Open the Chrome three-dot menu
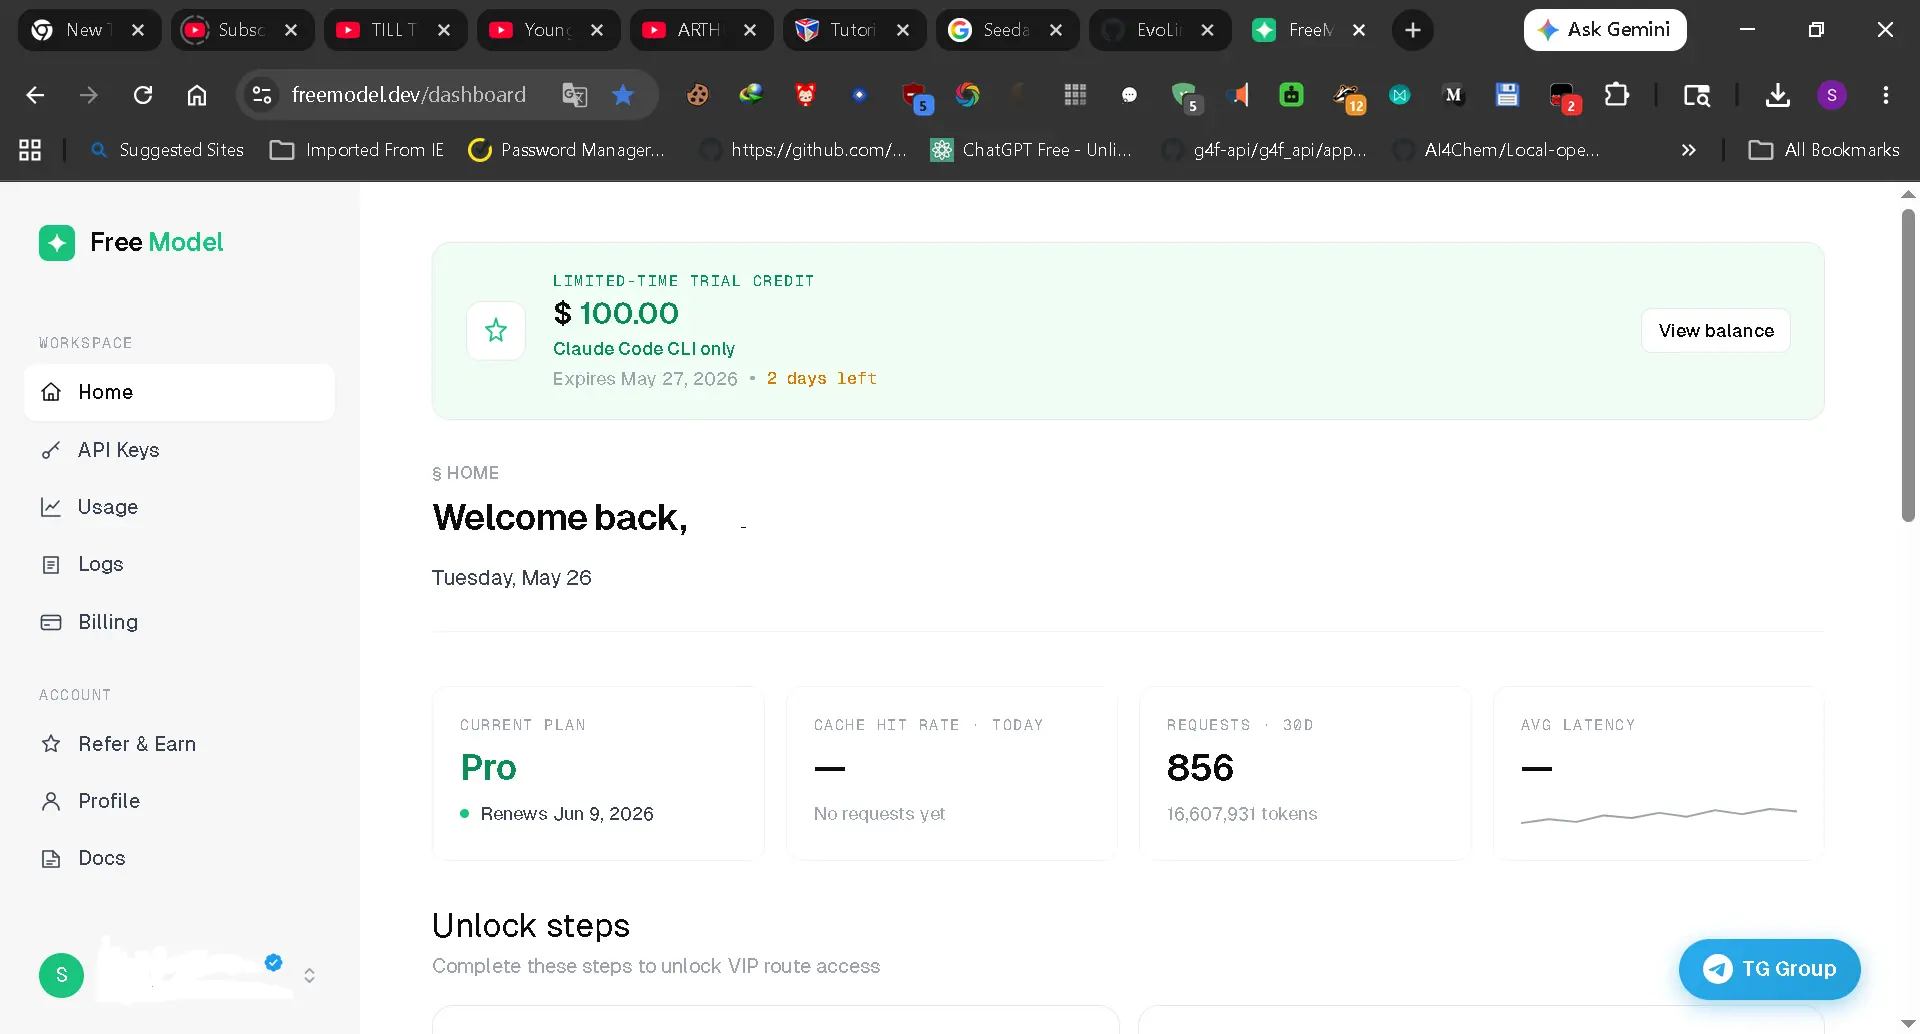 [x=1885, y=95]
